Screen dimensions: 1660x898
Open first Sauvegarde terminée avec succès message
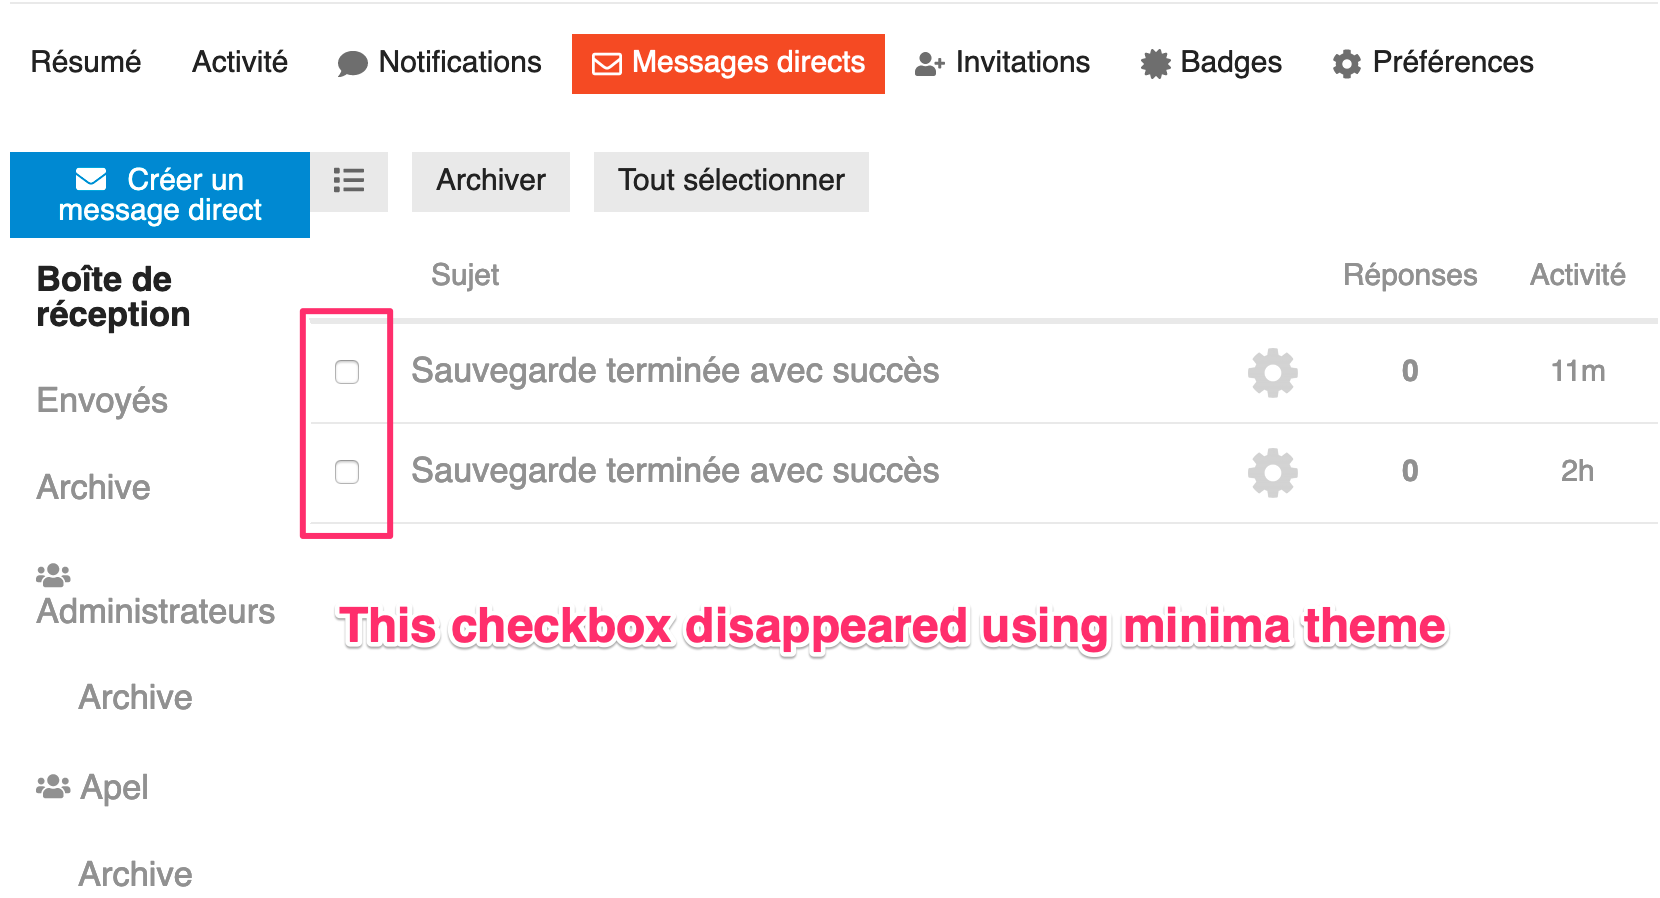675,371
